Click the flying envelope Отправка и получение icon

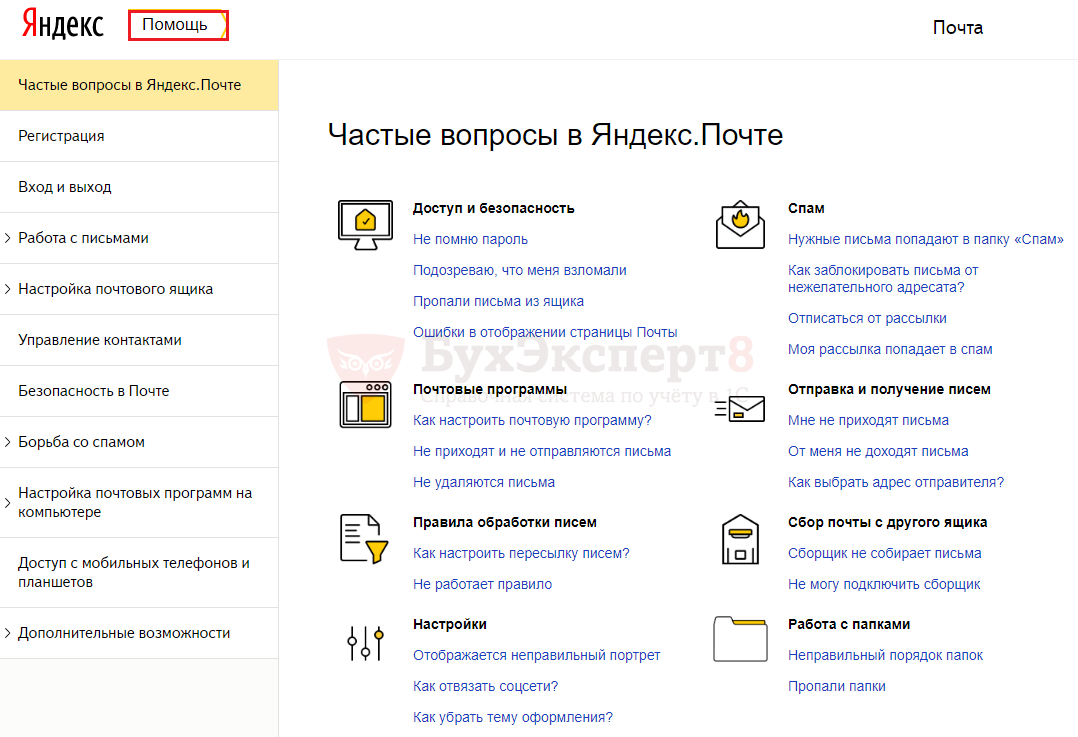click(x=740, y=408)
